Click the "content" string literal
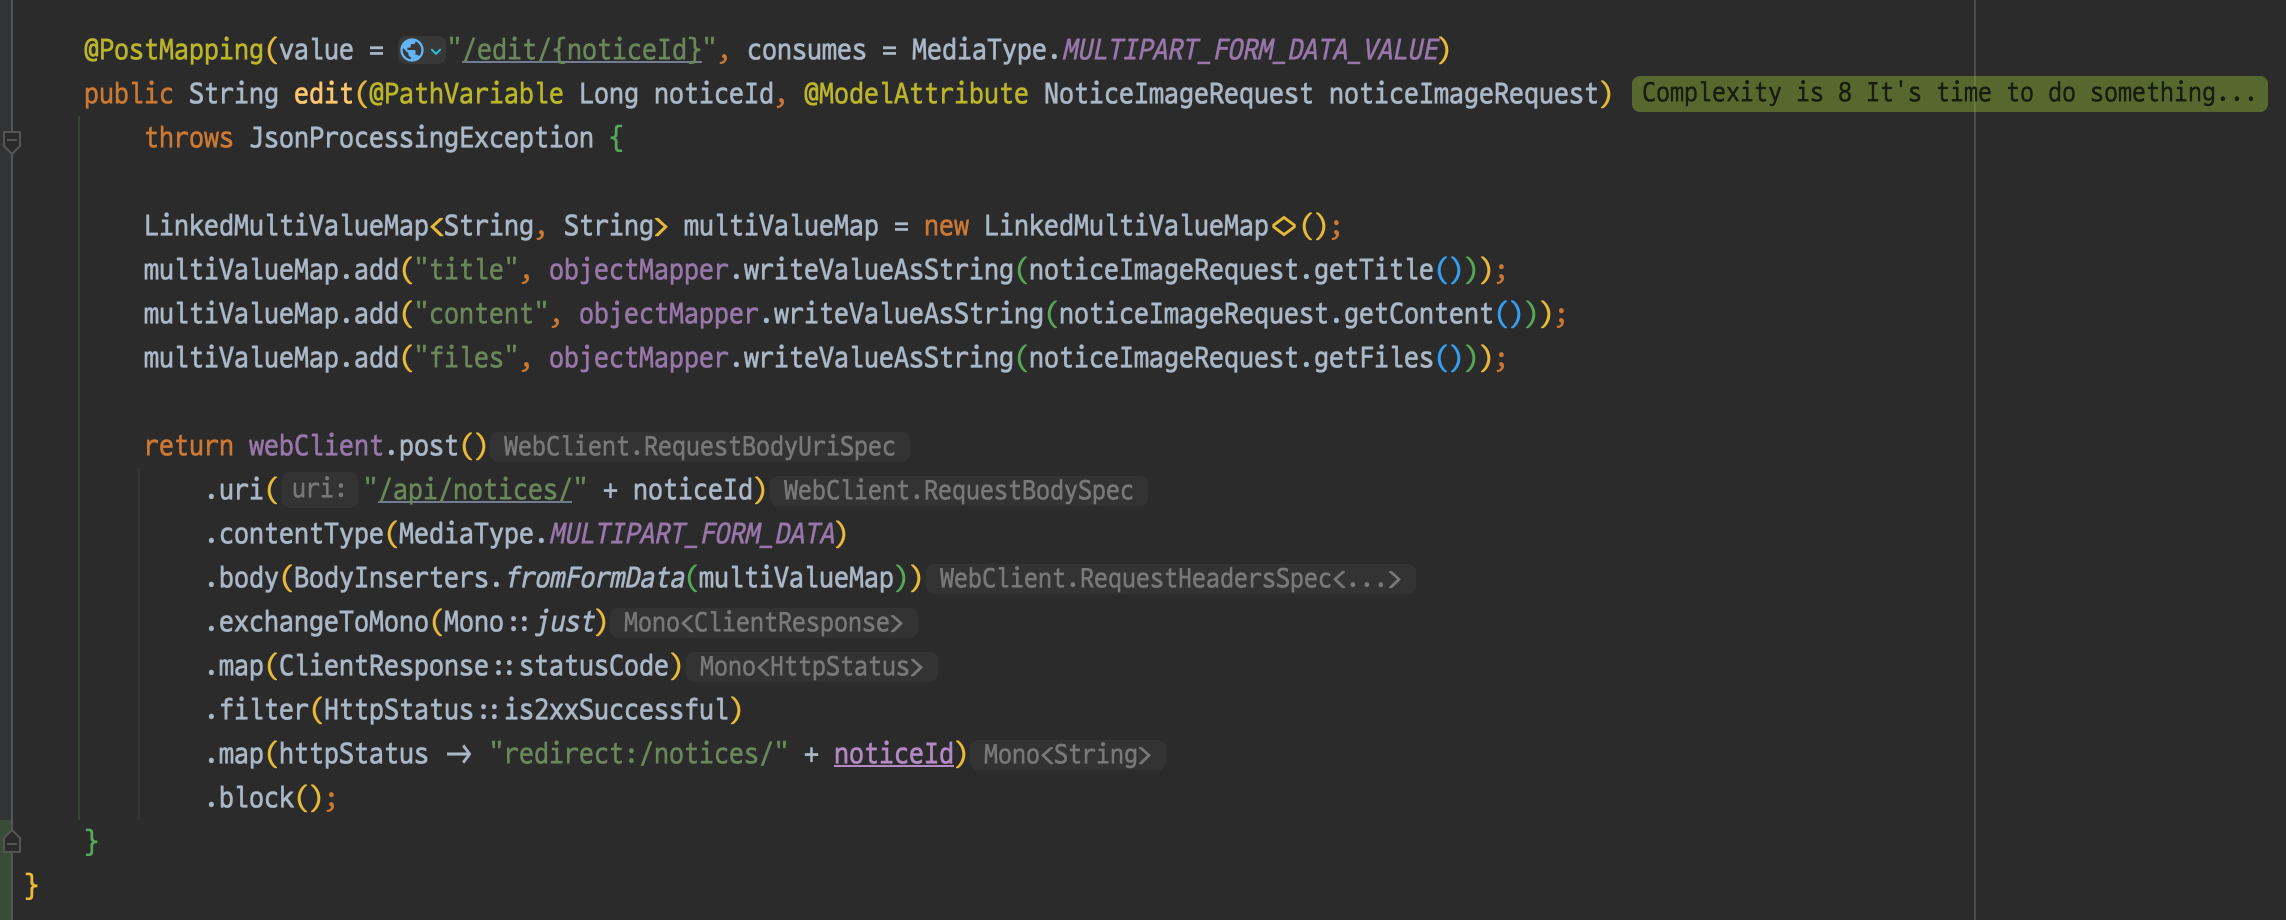This screenshot has width=2286, height=920. click(481, 314)
